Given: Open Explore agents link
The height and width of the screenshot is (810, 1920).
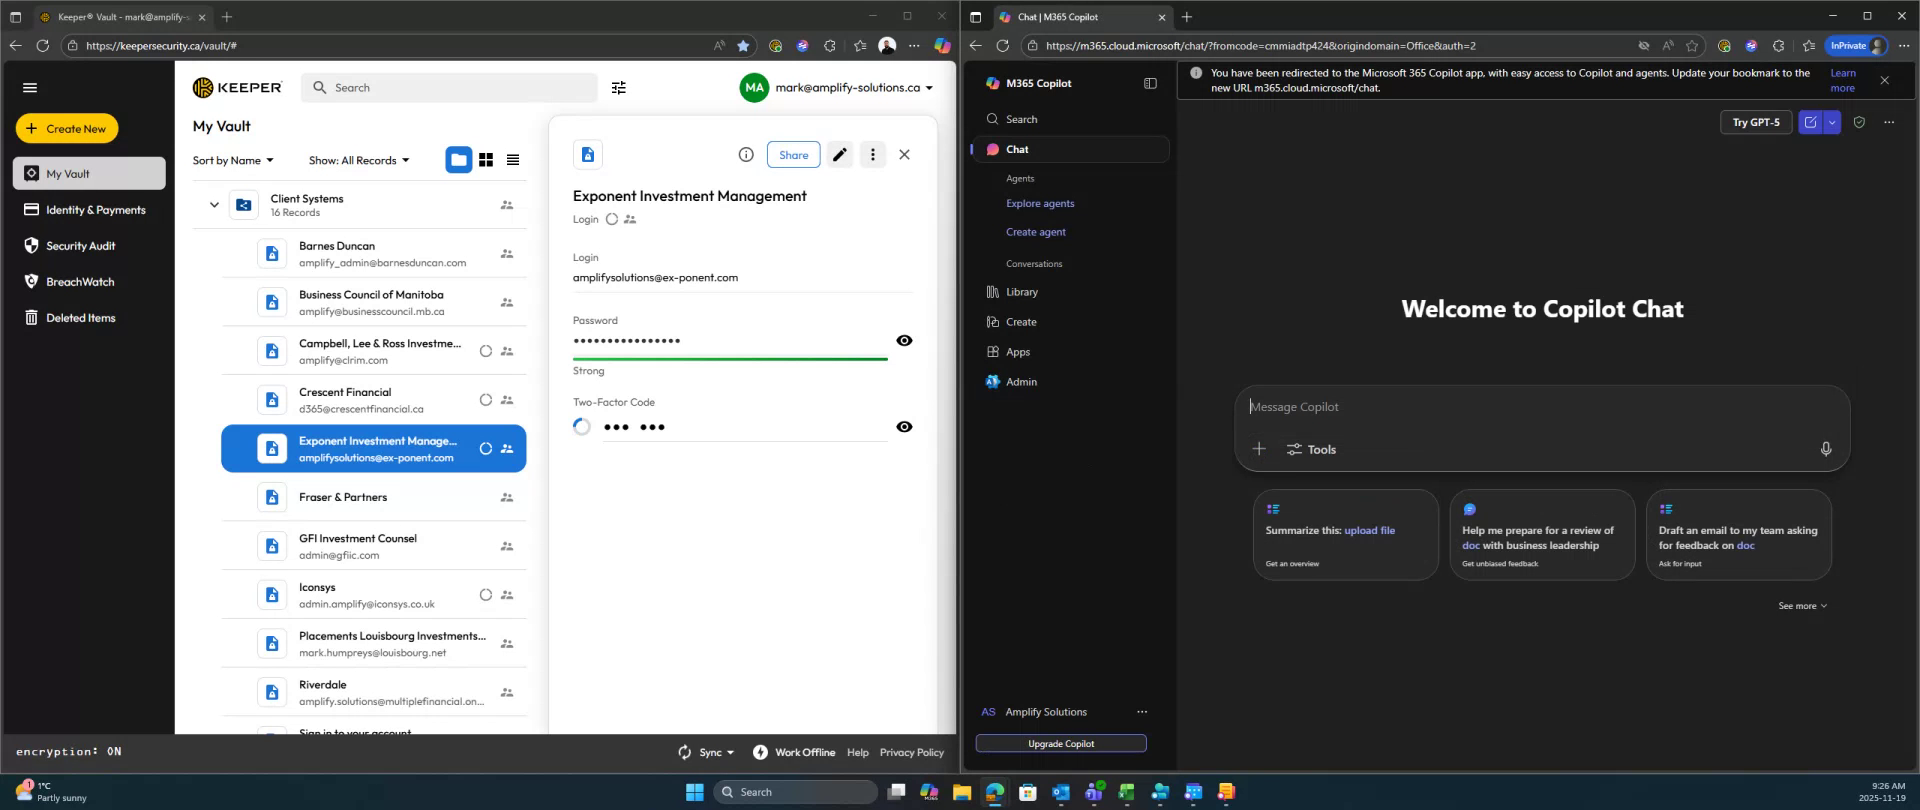Looking at the screenshot, I should click(1040, 204).
